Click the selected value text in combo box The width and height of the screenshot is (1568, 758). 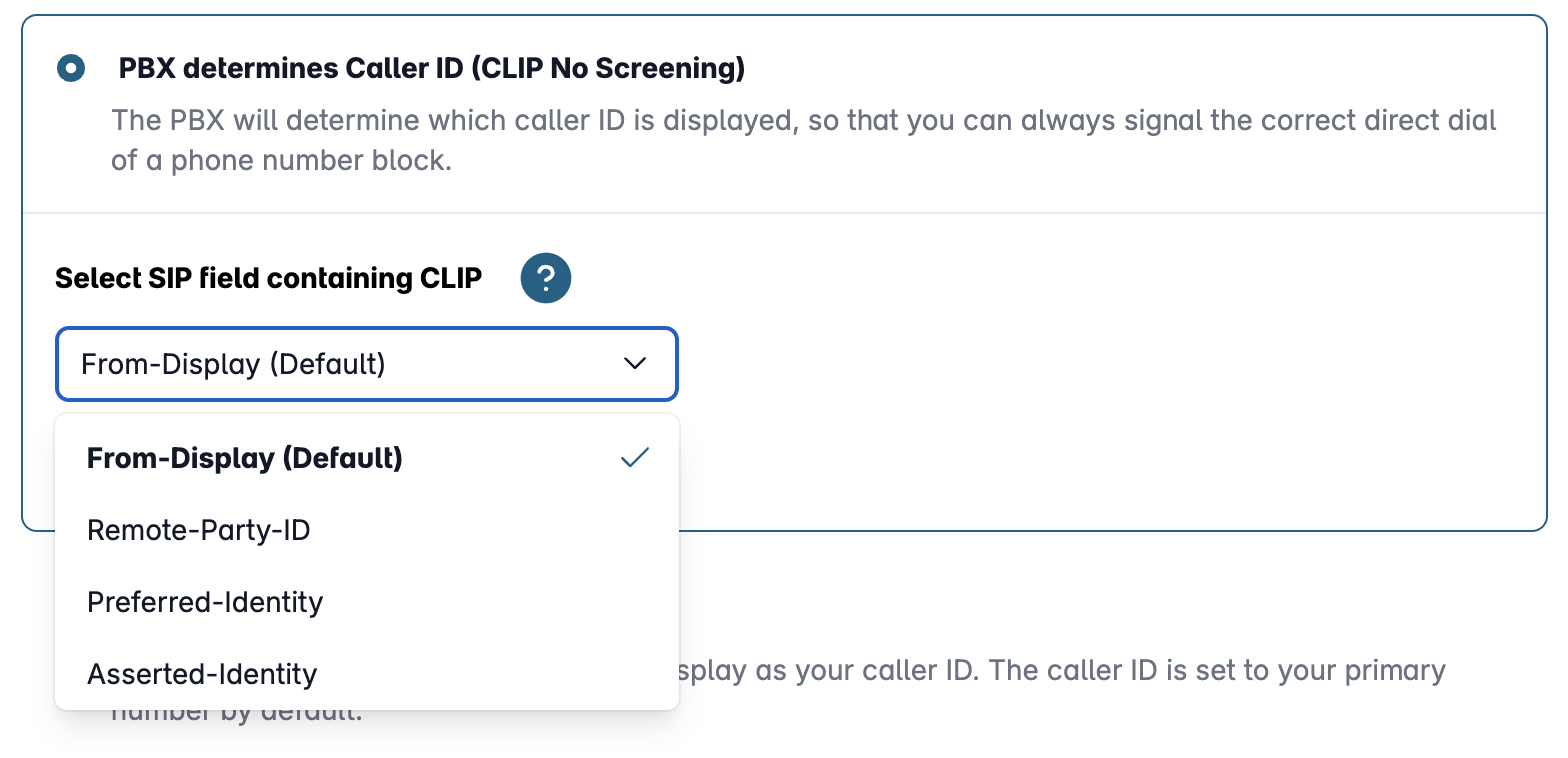233,364
